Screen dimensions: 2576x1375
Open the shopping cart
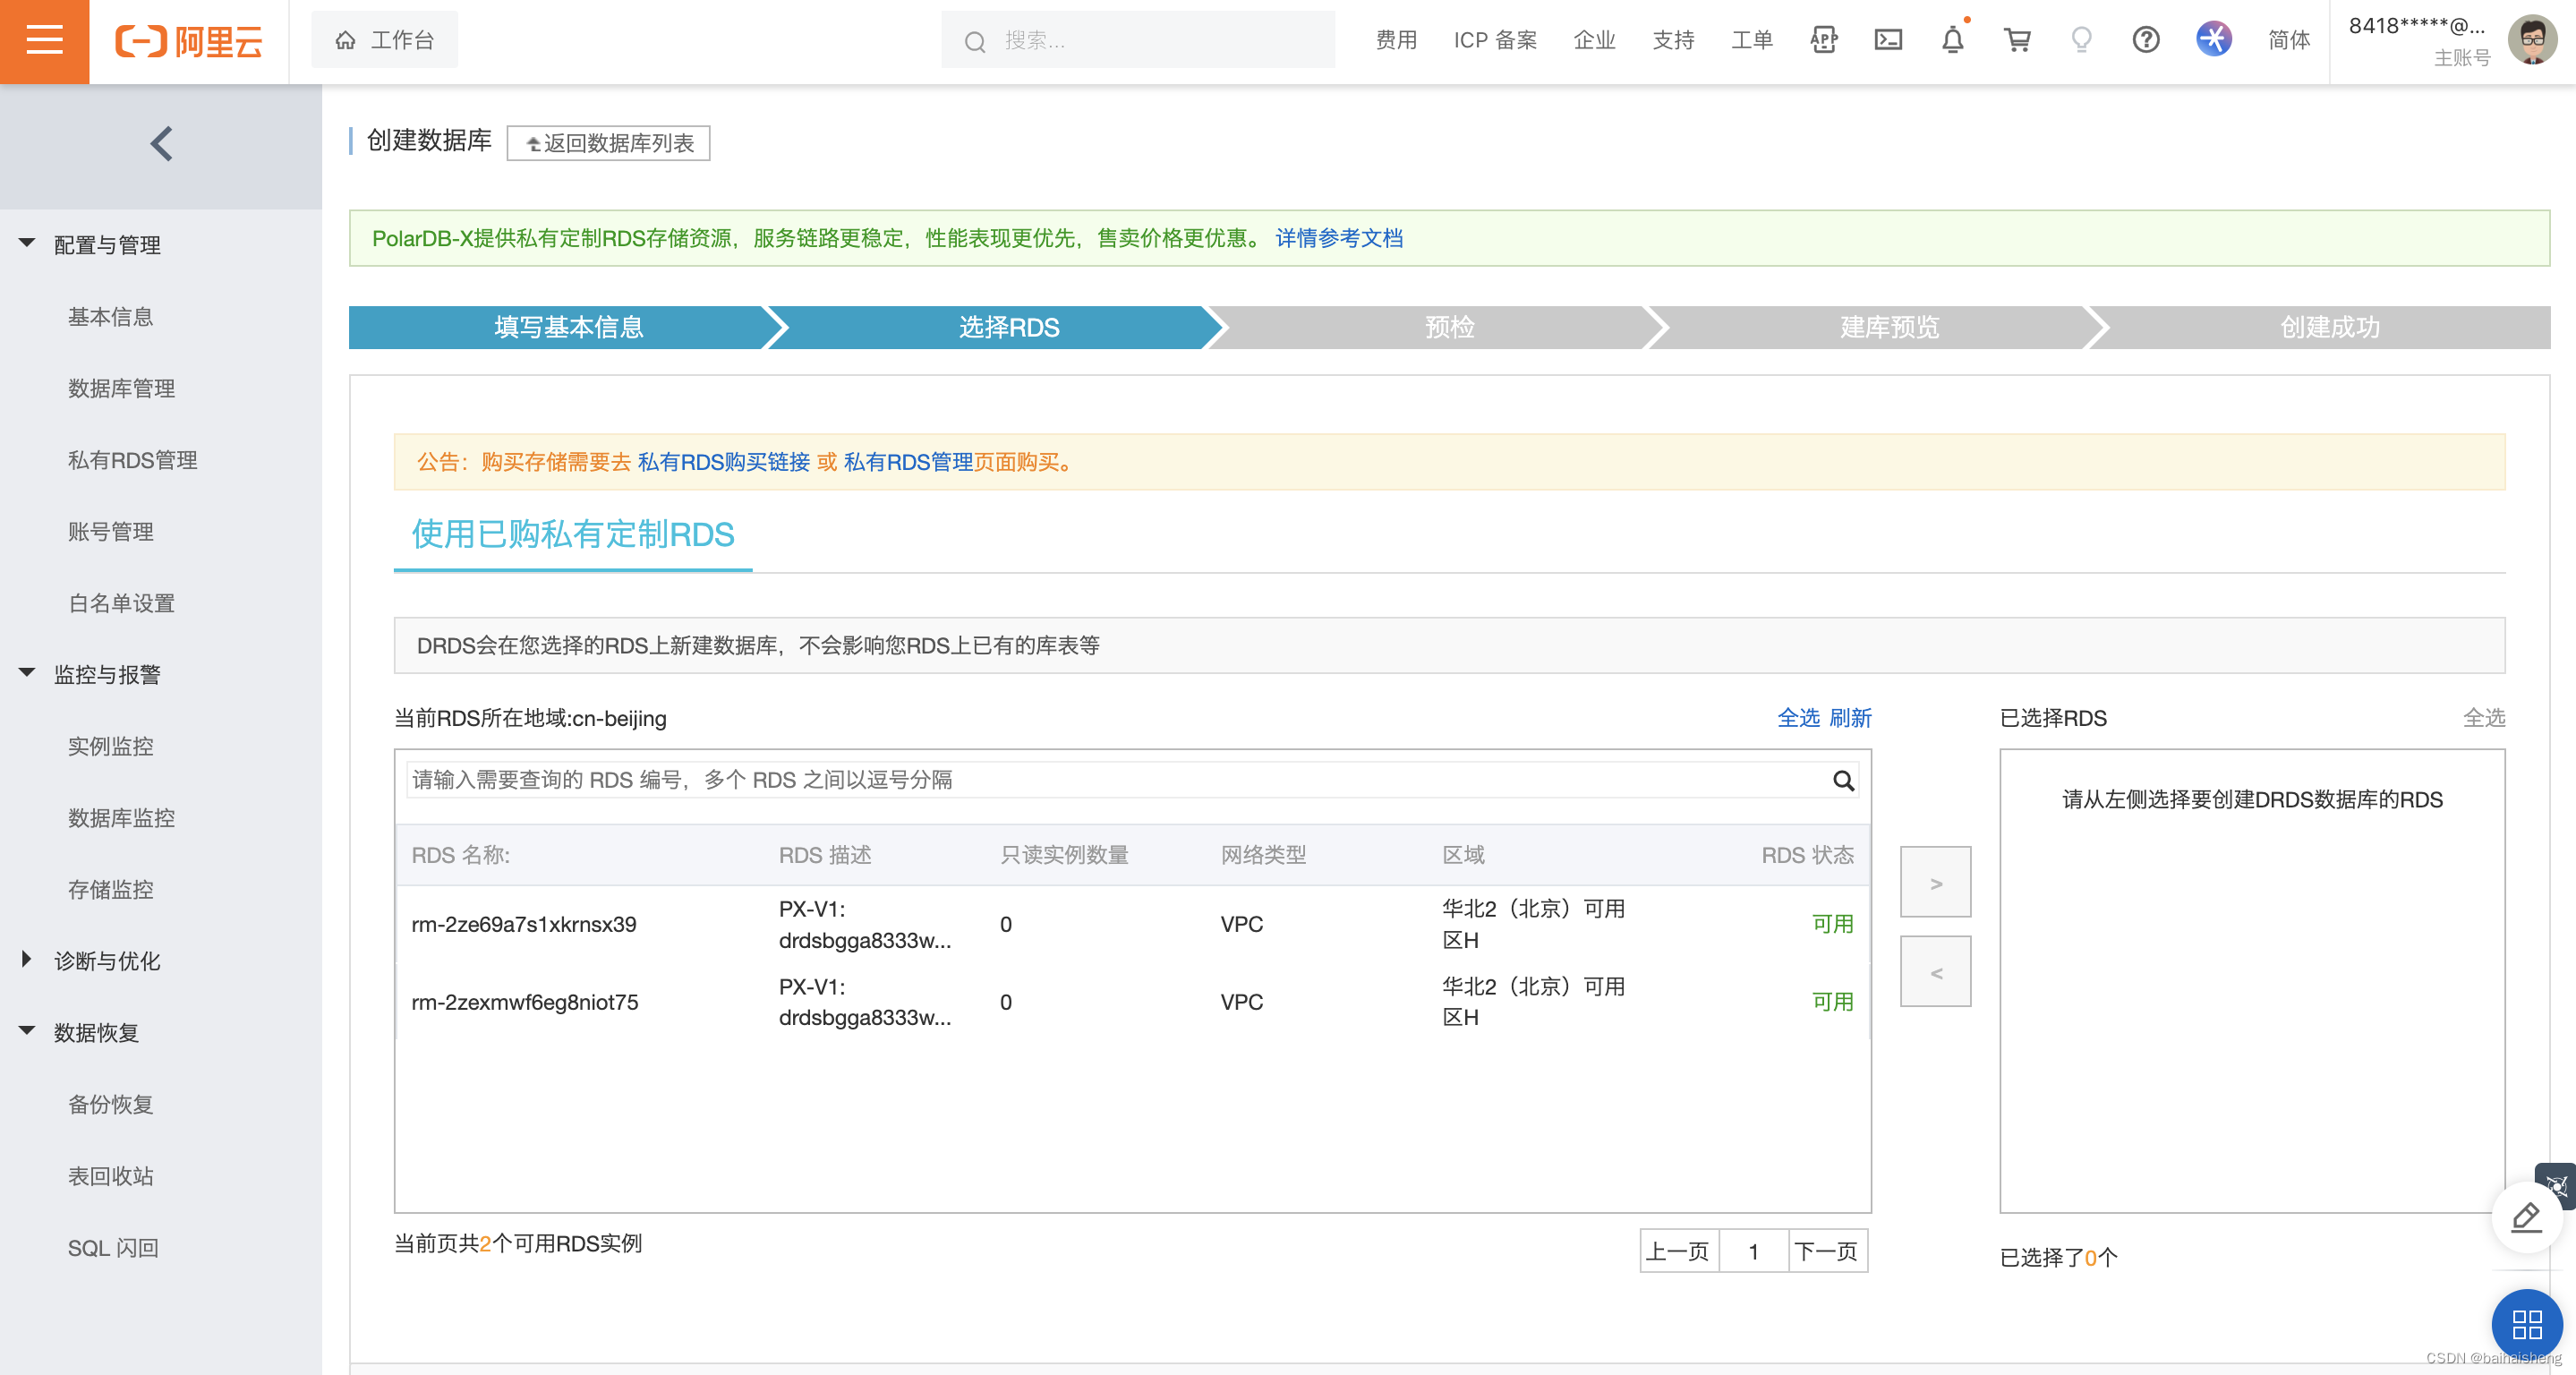[2018, 40]
